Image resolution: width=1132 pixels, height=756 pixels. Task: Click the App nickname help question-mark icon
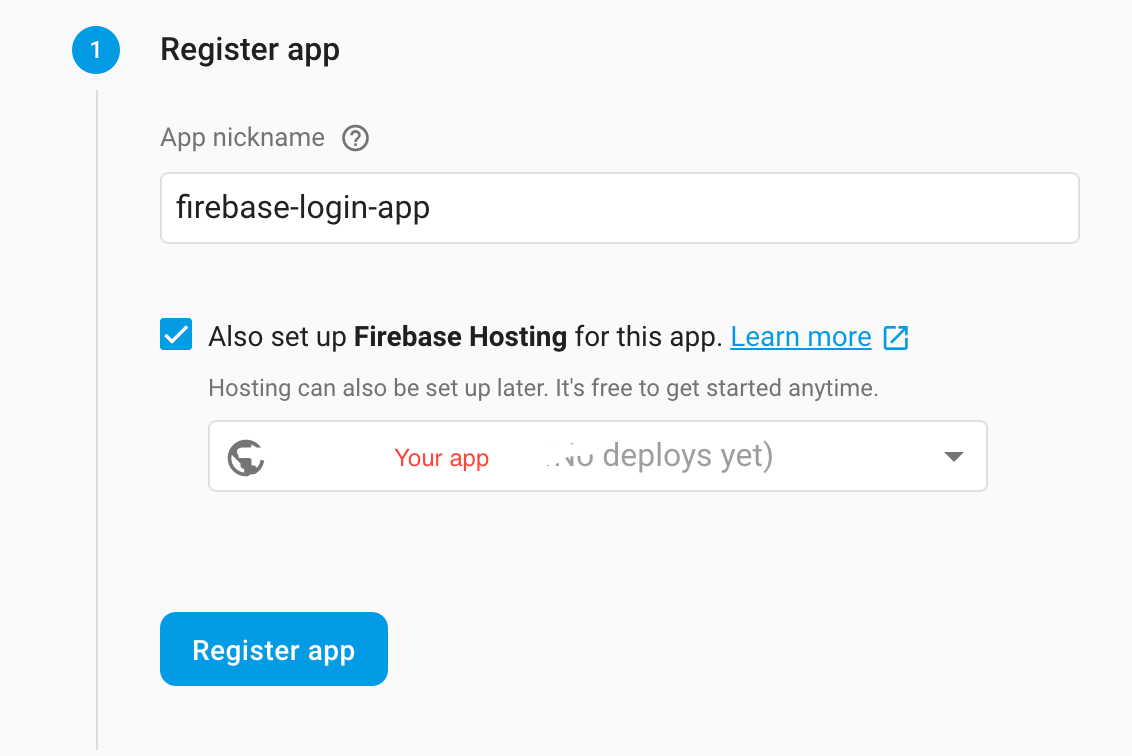pos(355,138)
